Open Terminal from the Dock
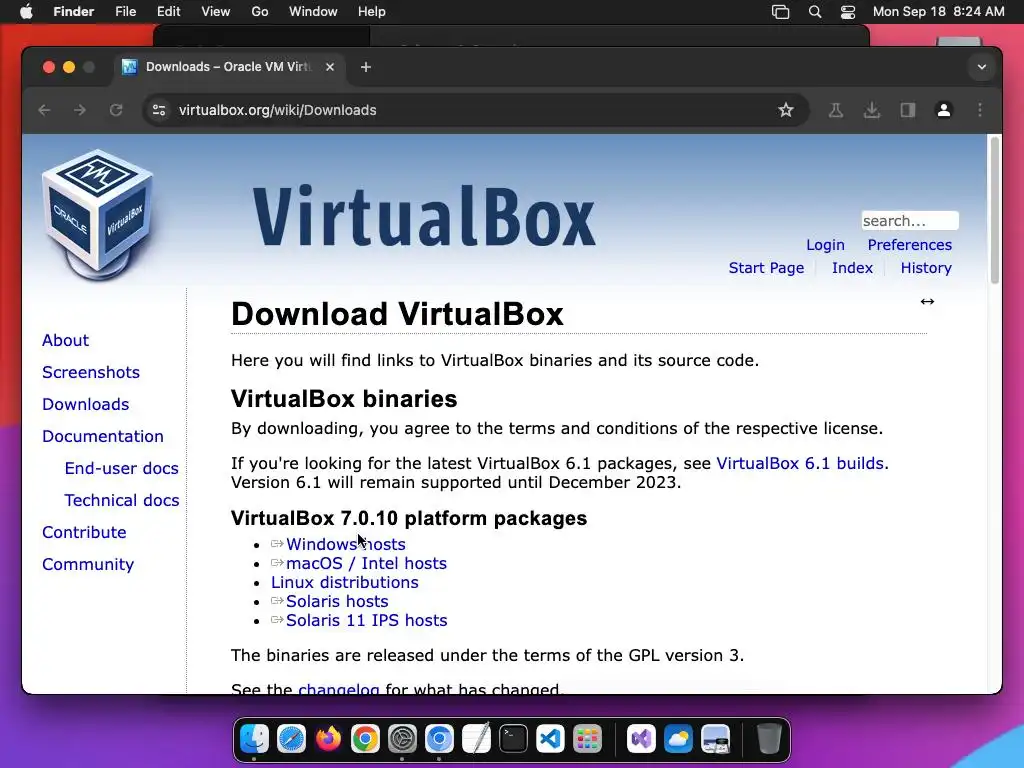The width and height of the screenshot is (1024, 768). [x=513, y=739]
